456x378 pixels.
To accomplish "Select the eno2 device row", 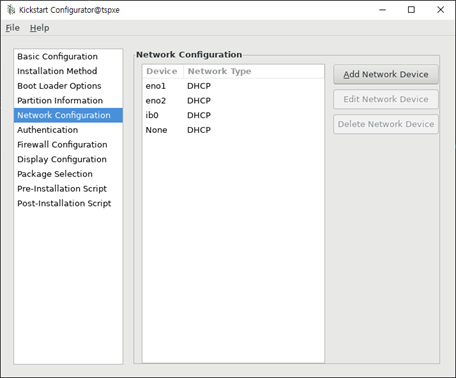I will pyautogui.click(x=233, y=101).
